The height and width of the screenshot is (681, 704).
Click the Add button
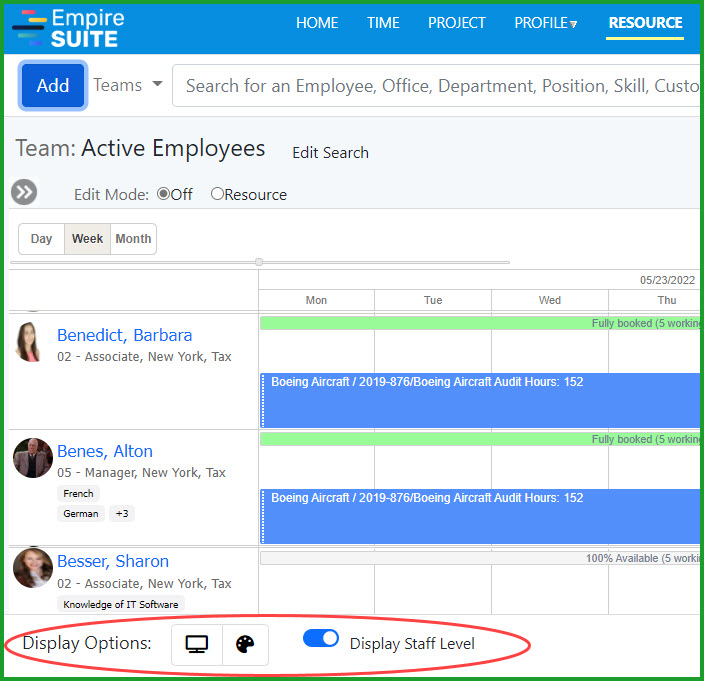[53, 85]
